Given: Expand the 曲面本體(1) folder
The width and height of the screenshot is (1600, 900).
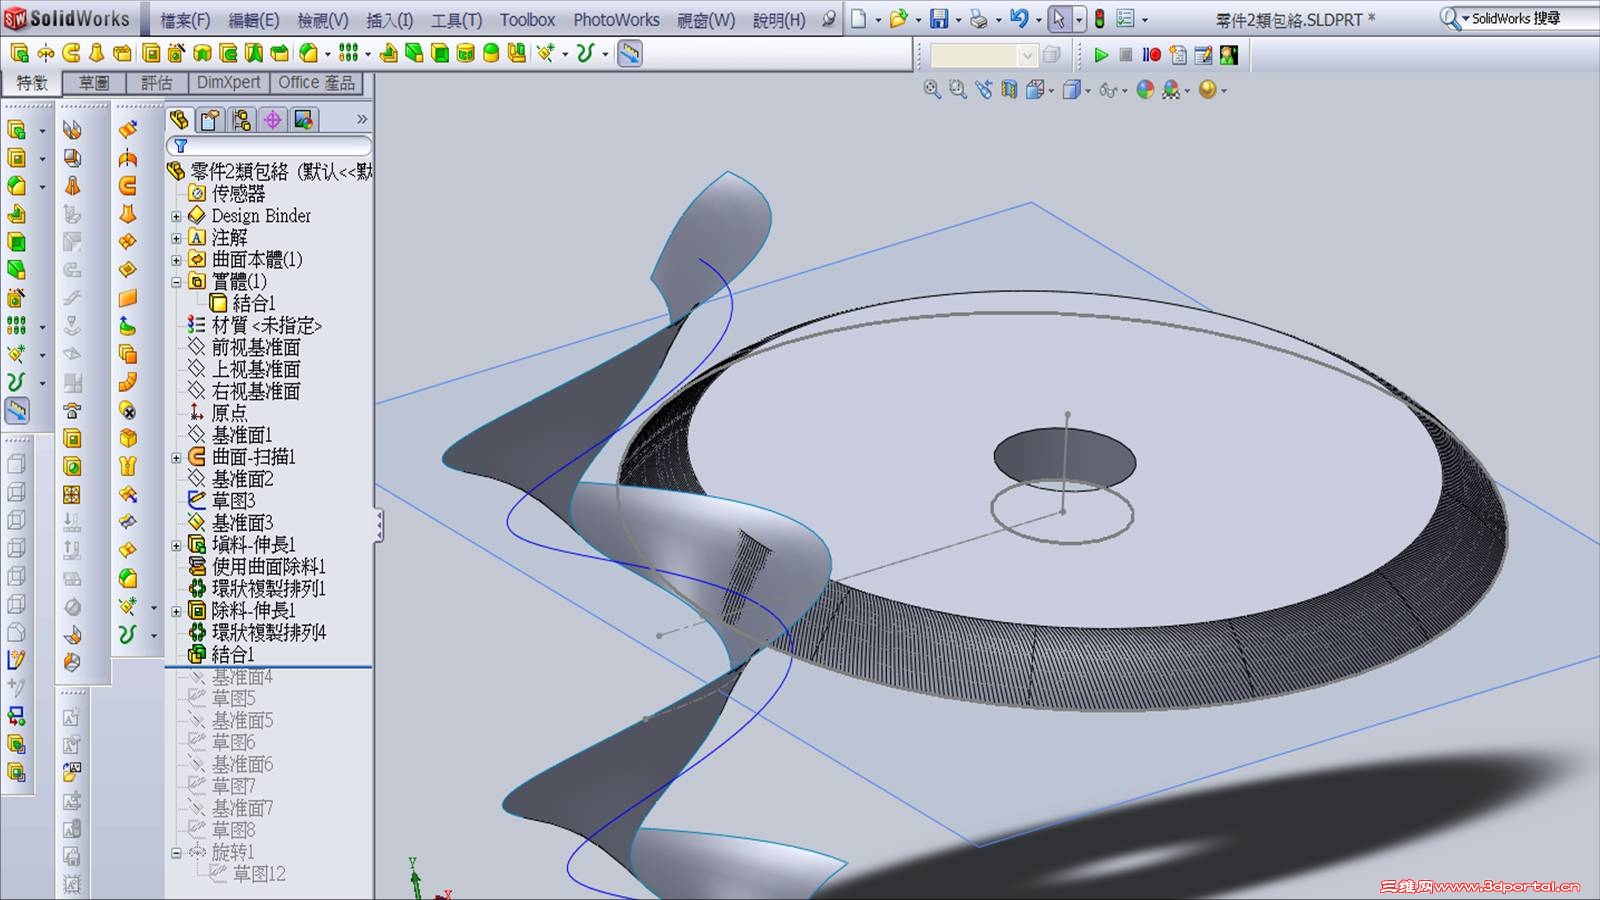Looking at the screenshot, I should [x=176, y=260].
